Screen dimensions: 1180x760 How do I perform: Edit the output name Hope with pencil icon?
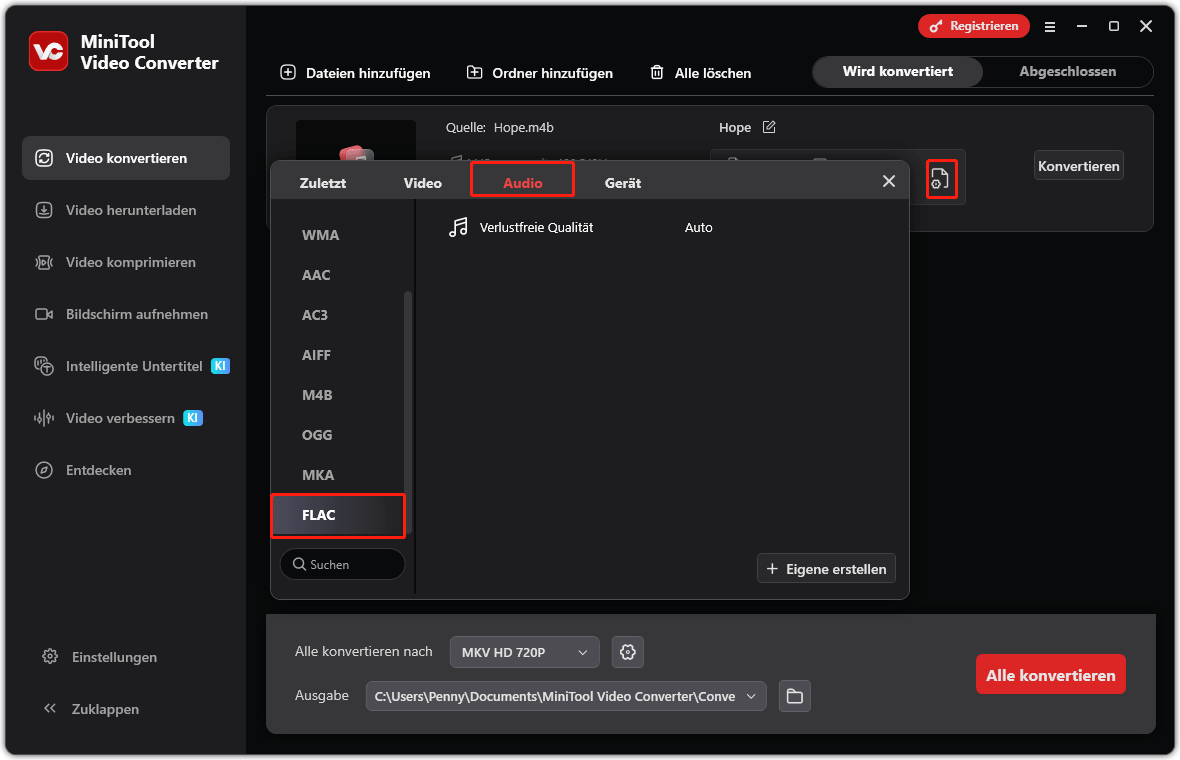pos(769,127)
